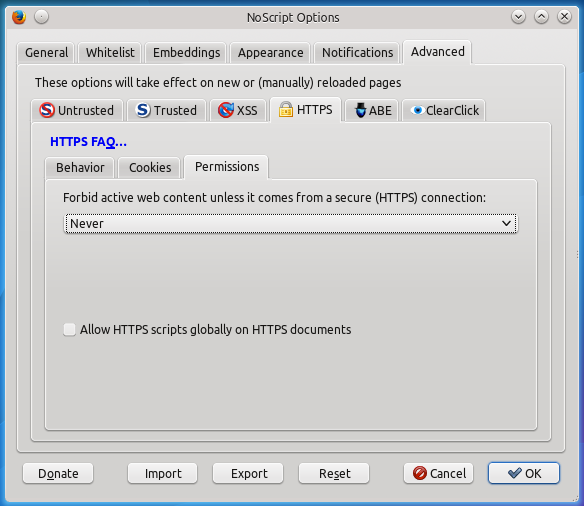Confirm settings with the OK button
This screenshot has height=506, width=584.
pyautogui.click(x=524, y=473)
